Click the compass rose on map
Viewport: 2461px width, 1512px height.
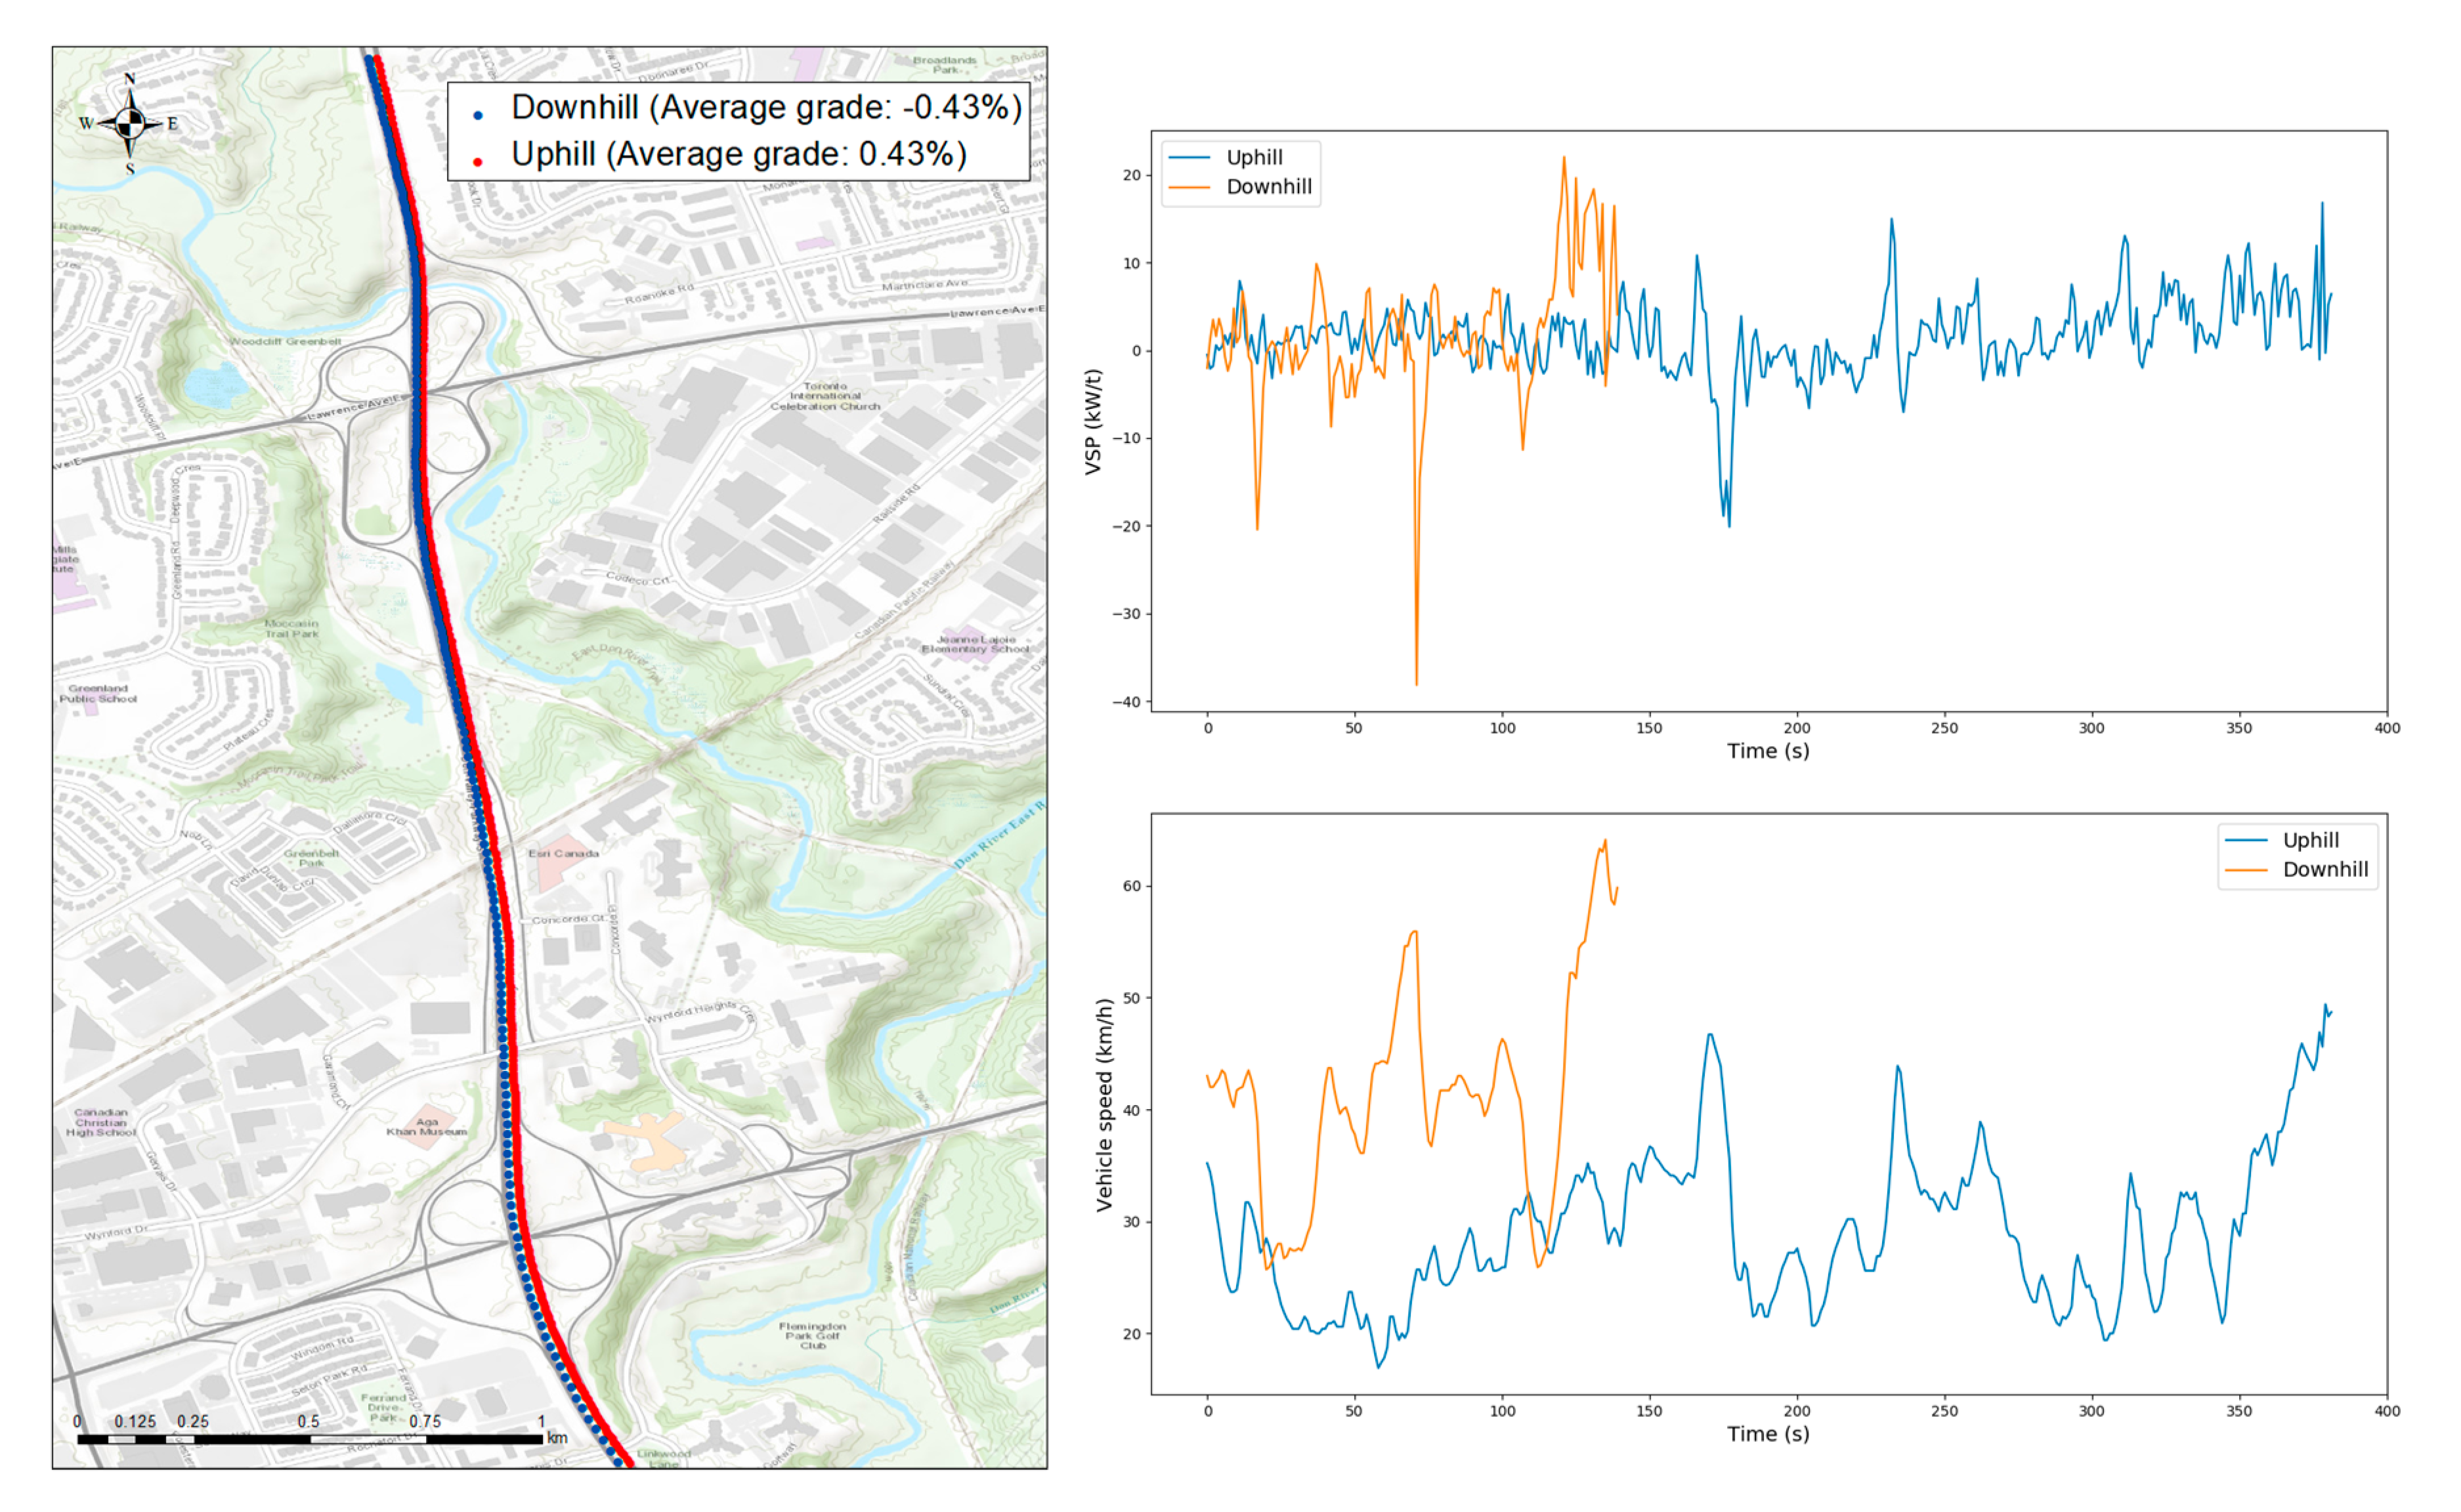pos(129,124)
